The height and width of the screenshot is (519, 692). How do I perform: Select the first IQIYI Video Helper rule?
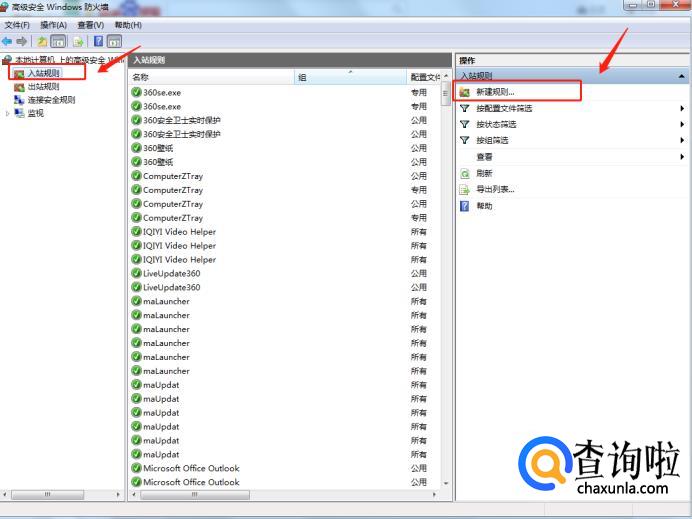[x=286, y=232]
